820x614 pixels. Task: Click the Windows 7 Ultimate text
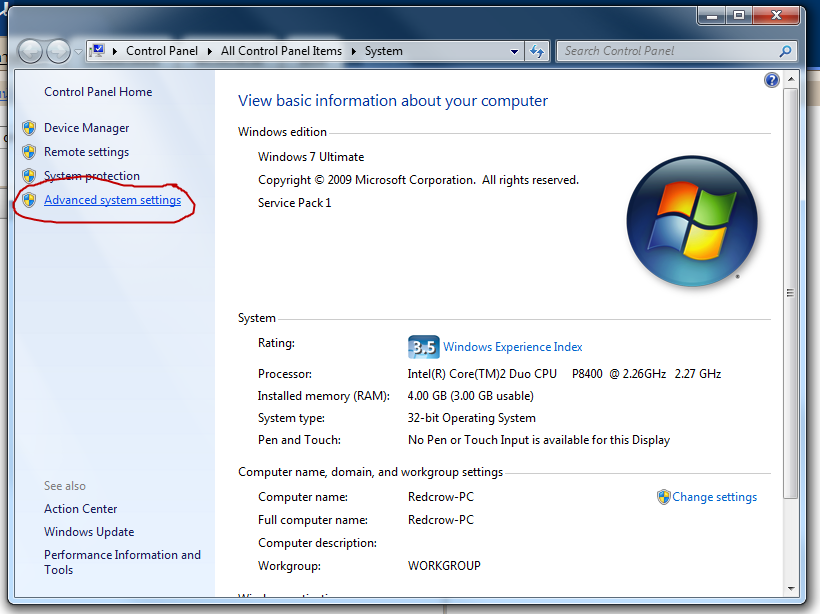[x=311, y=157]
